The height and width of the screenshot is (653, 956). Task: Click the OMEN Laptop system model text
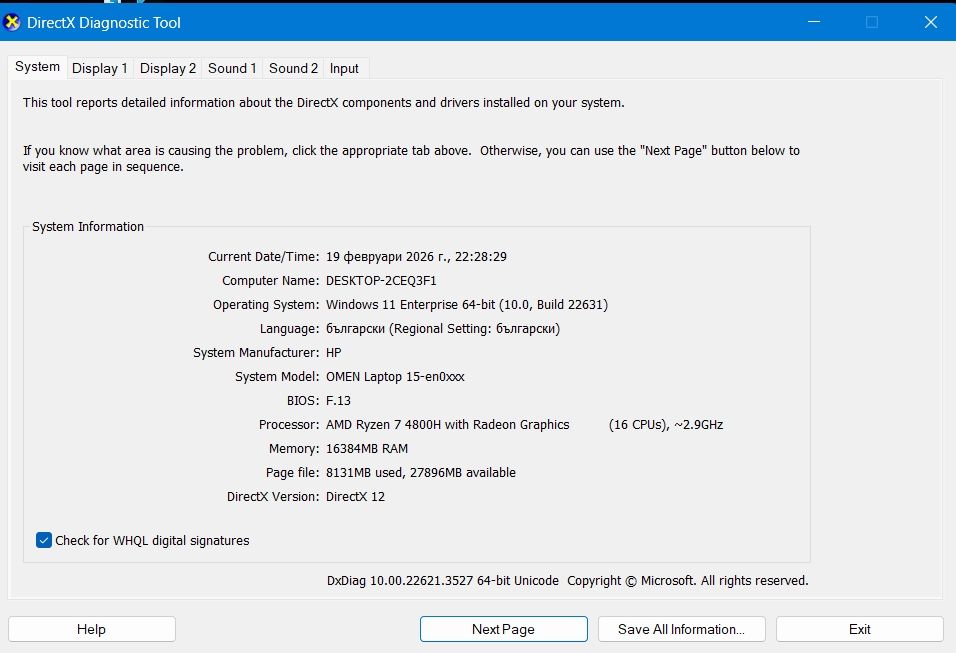(395, 377)
